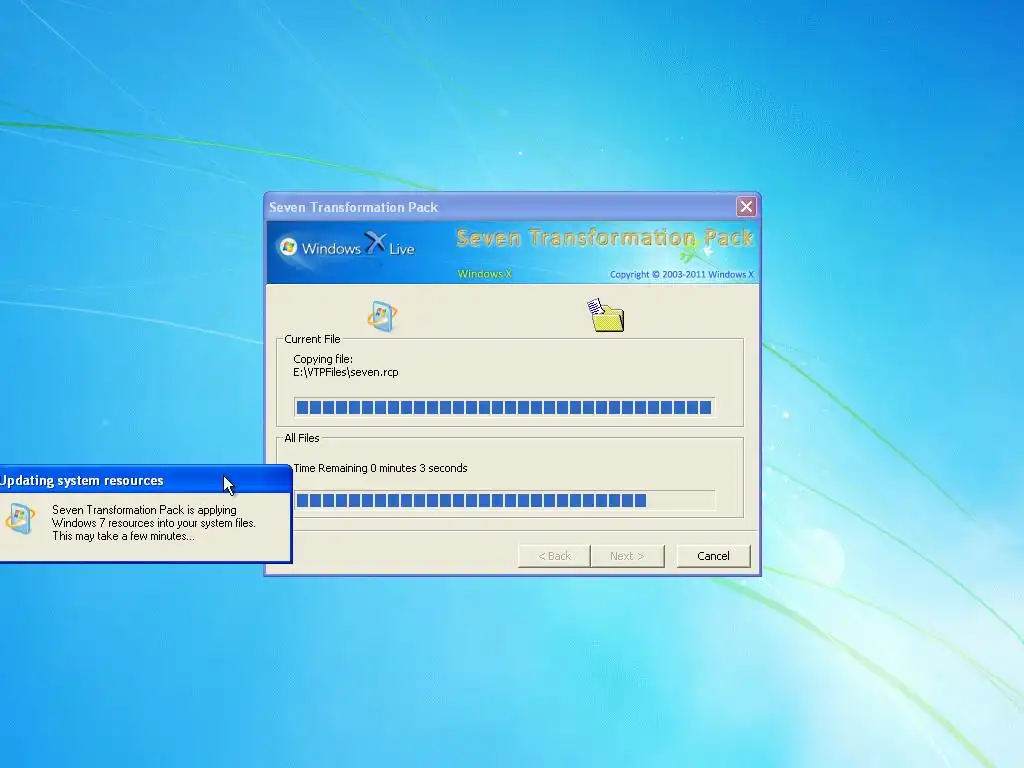
Task: Click the disabled Back button
Action: pos(554,556)
